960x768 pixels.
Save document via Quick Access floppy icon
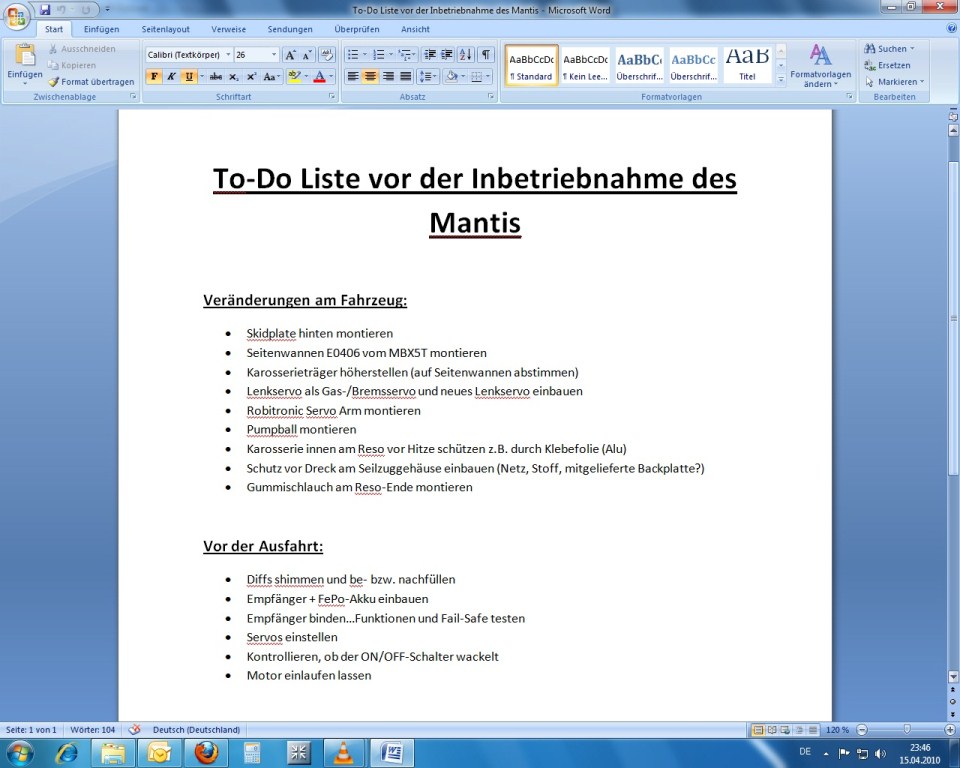pos(45,10)
